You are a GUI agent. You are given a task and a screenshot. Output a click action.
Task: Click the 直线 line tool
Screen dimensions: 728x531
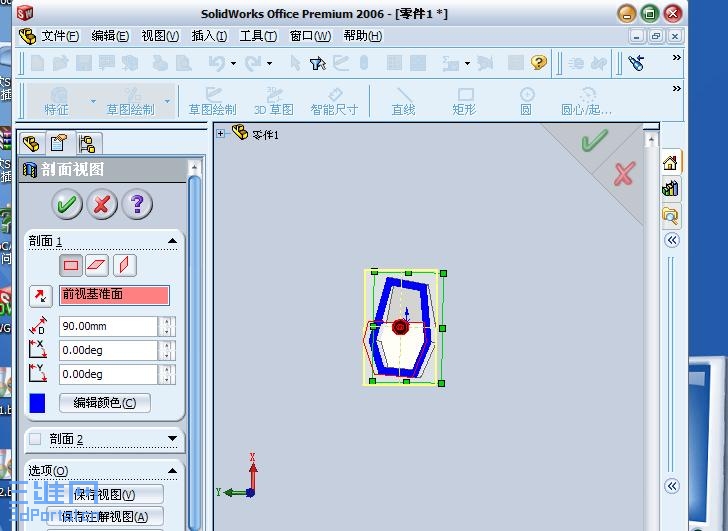point(403,101)
